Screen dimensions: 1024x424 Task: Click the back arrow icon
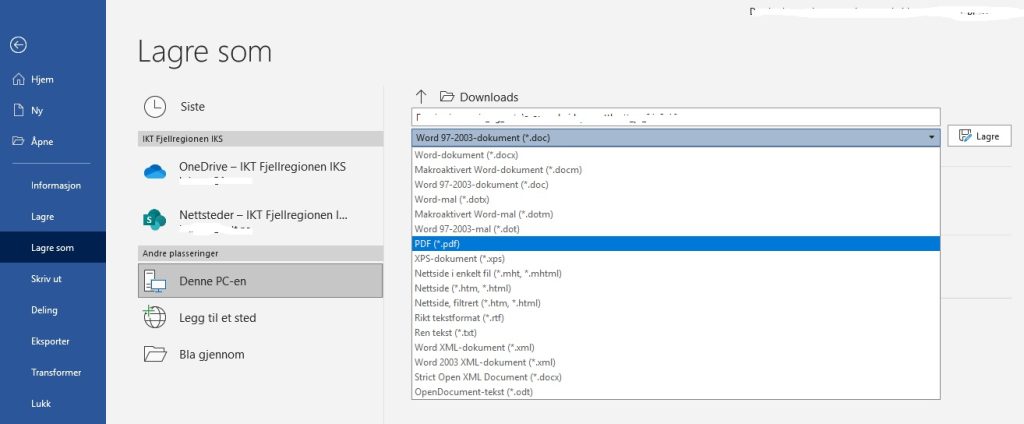(18, 44)
